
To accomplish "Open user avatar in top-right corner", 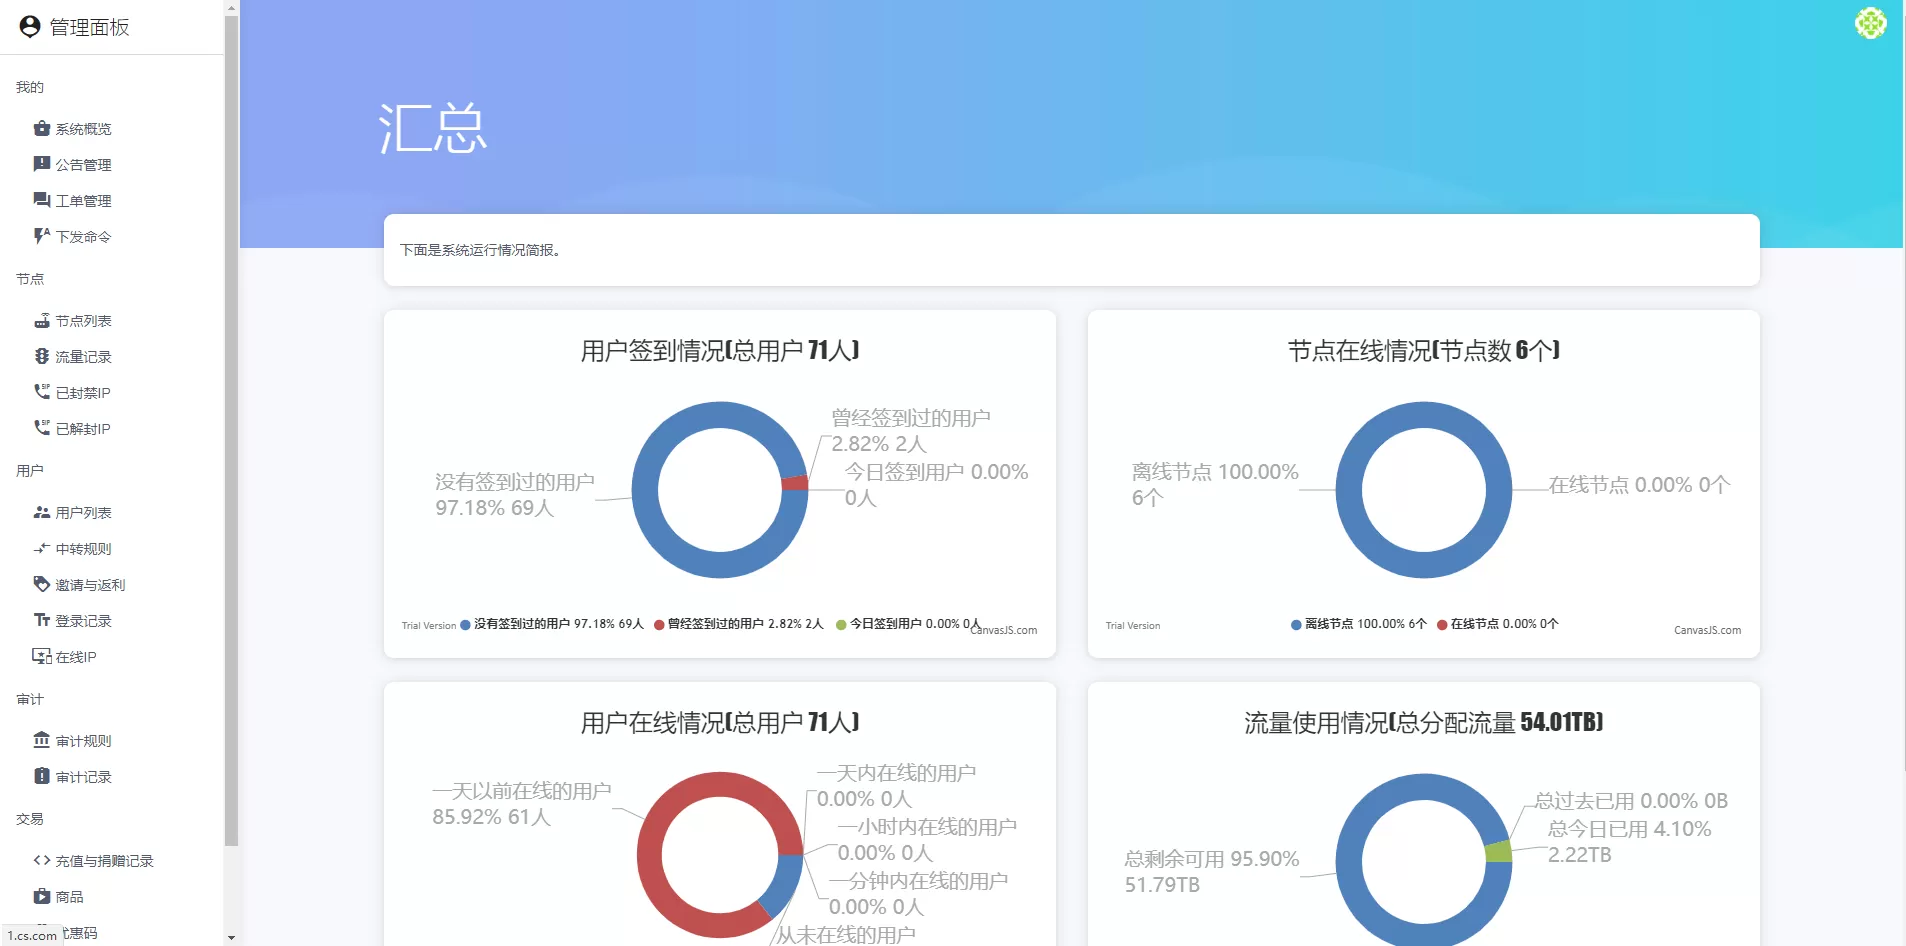I will (x=1870, y=23).
